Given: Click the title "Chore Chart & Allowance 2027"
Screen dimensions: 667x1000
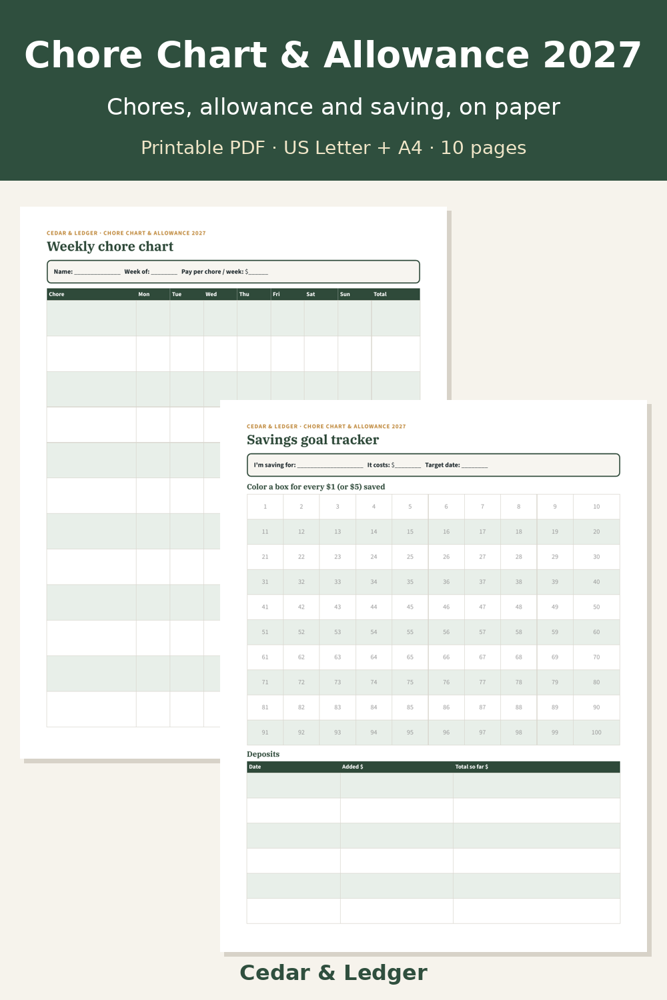Looking at the screenshot, I should click(333, 55).
